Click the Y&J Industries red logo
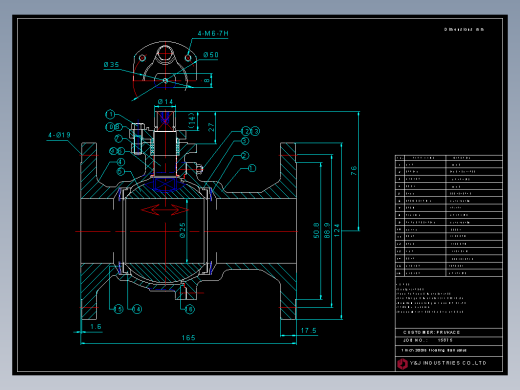Viewport: 520px width, 390px height. pos(402,363)
